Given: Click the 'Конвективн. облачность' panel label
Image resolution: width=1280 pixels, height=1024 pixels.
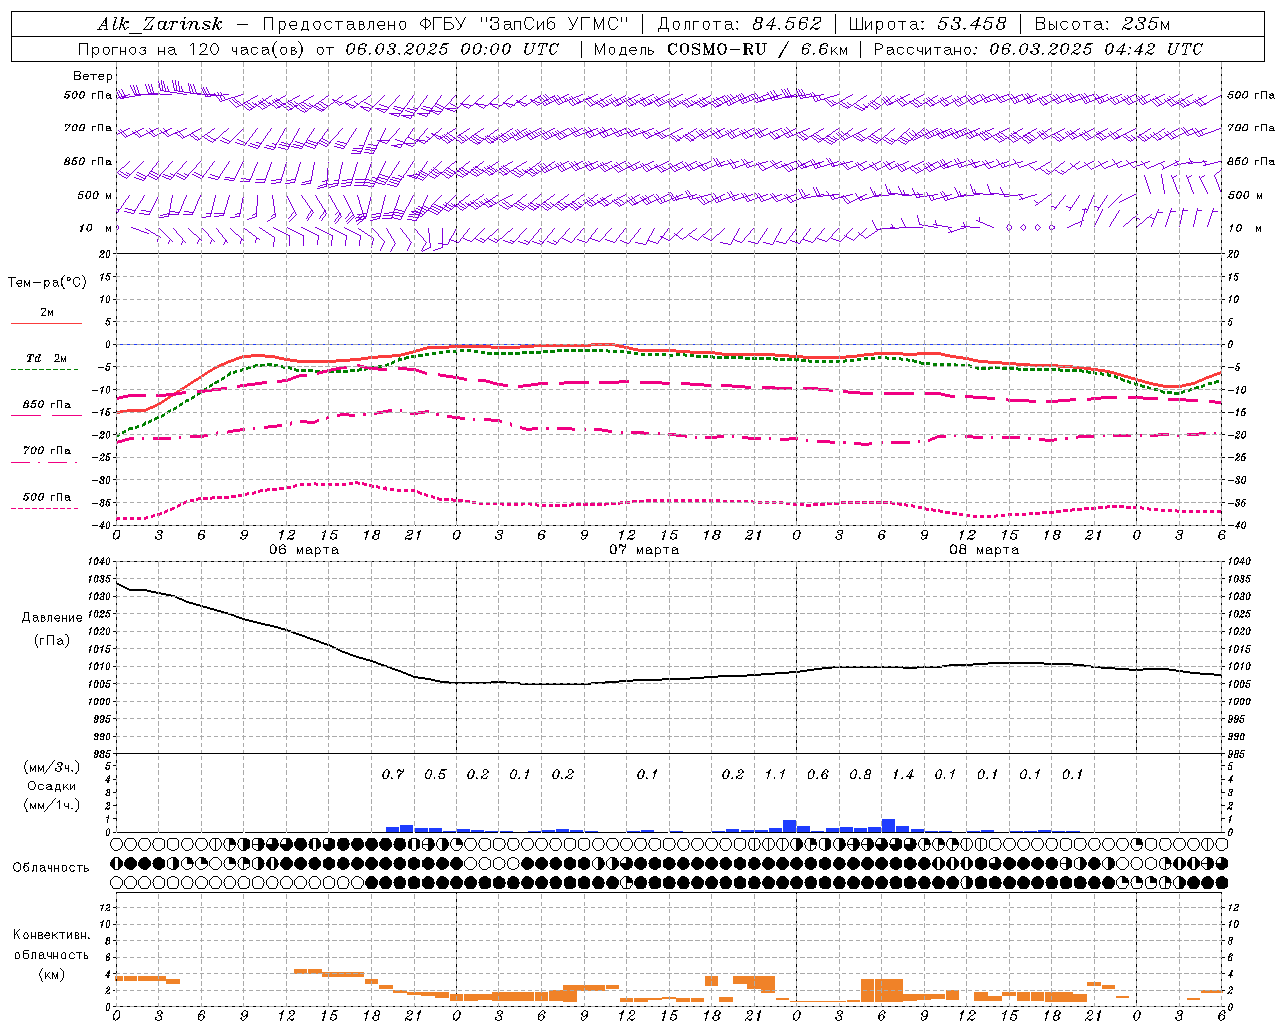Looking at the screenshot, I should point(51,945).
